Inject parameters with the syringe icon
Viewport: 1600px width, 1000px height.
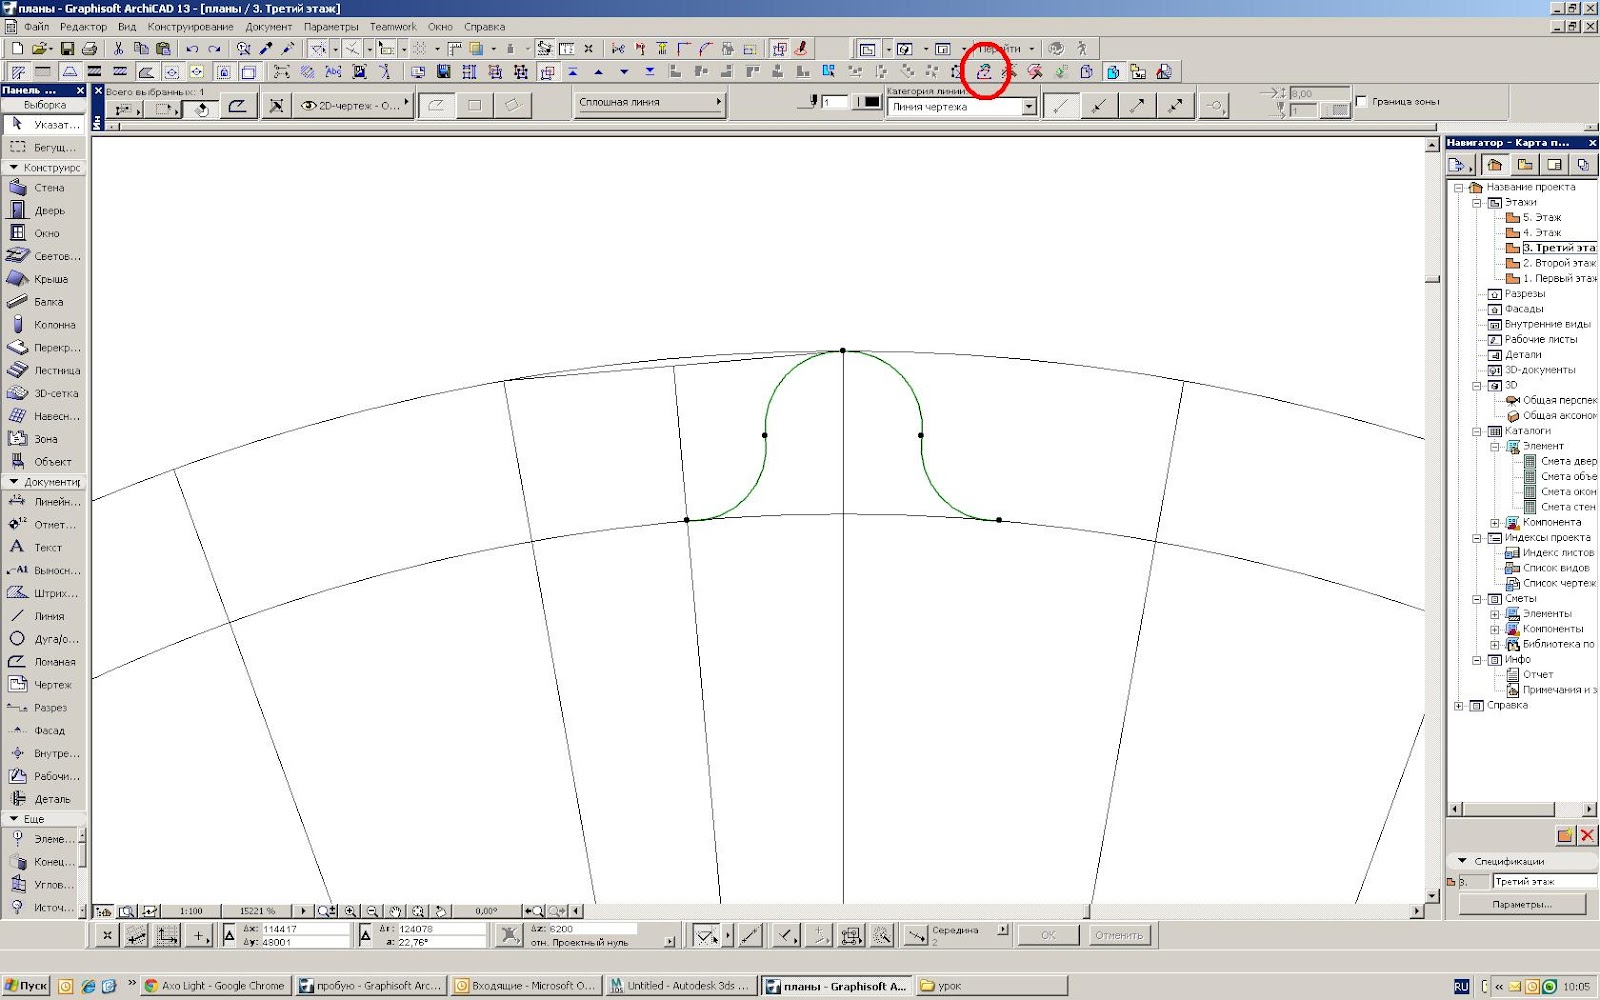click(x=288, y=48)
